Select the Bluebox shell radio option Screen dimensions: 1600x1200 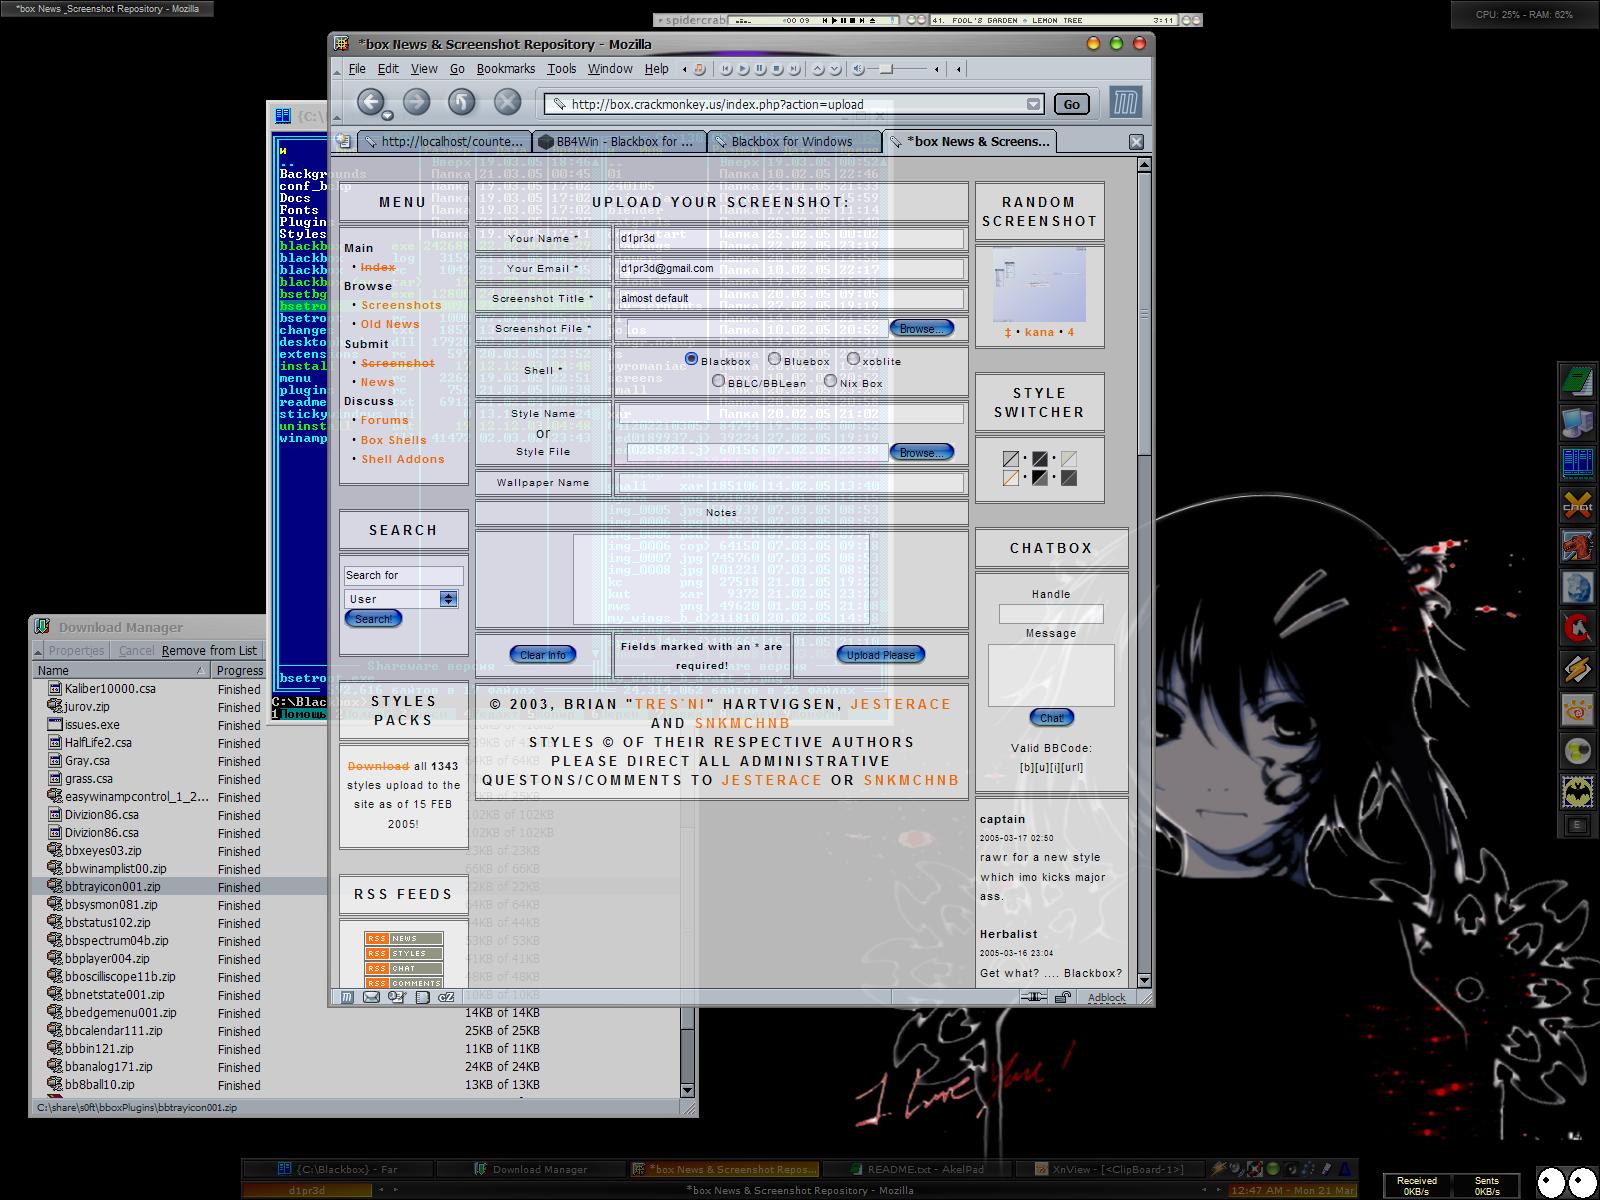click(x=774, y=359)
